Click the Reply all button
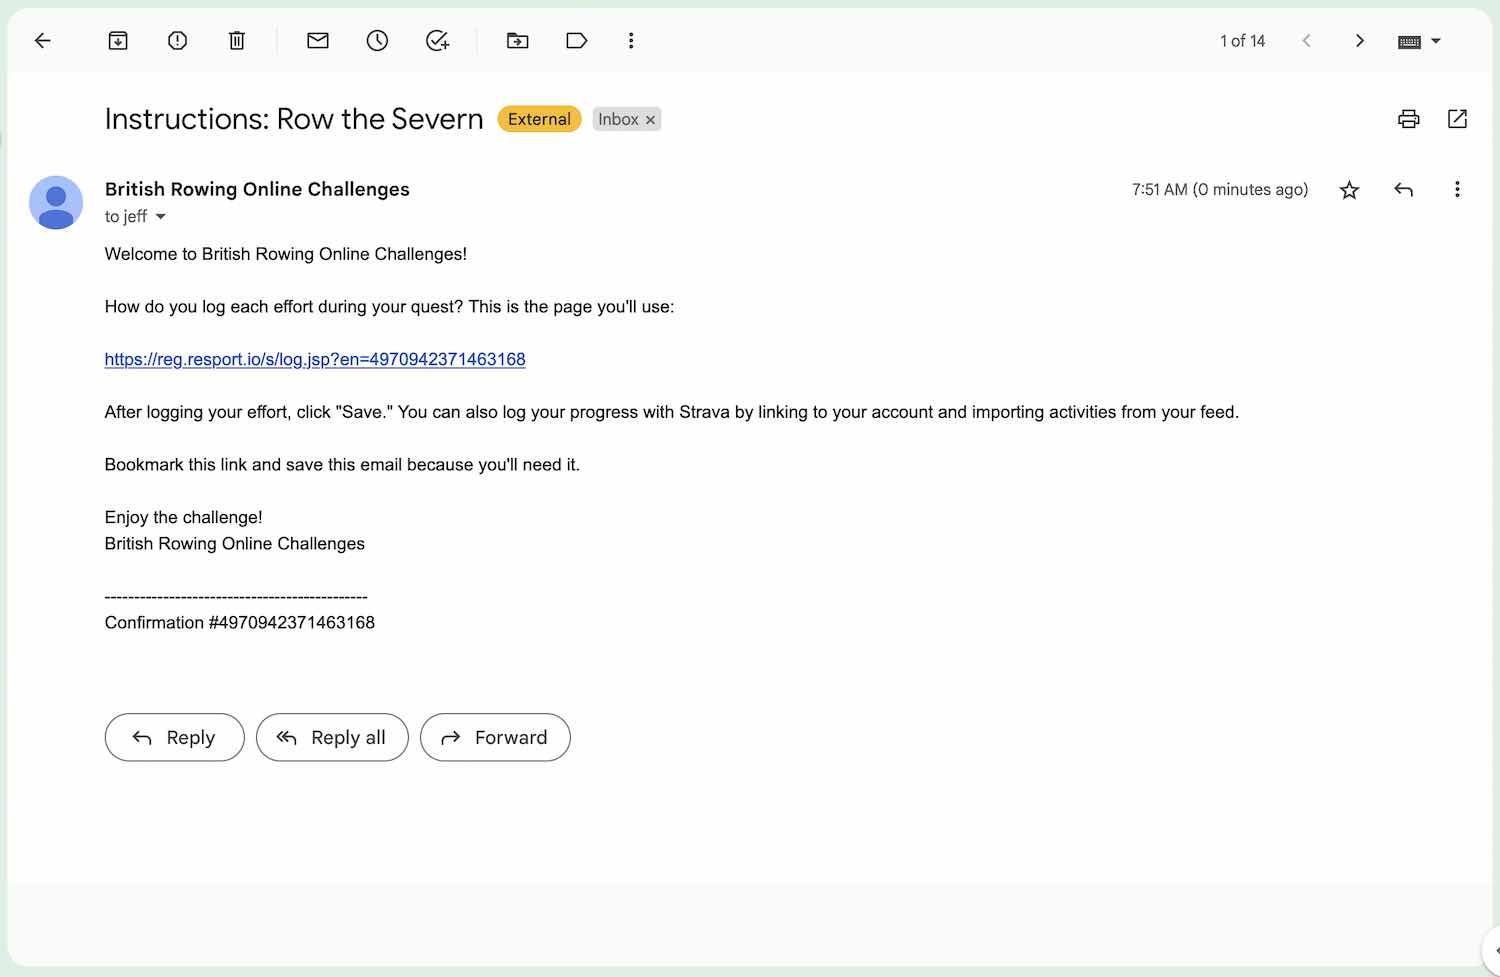The image size is (1500, 977). 332,737
